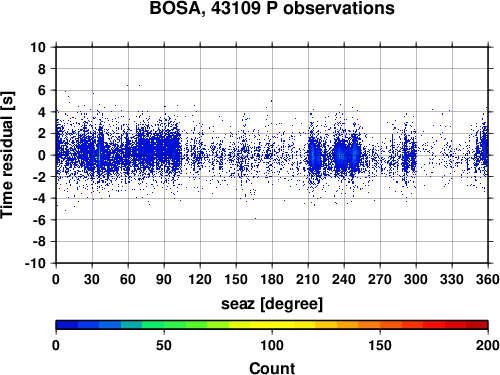Select the green colorbar segment near 50
The image size is (500, 375).
click(153, 325)
